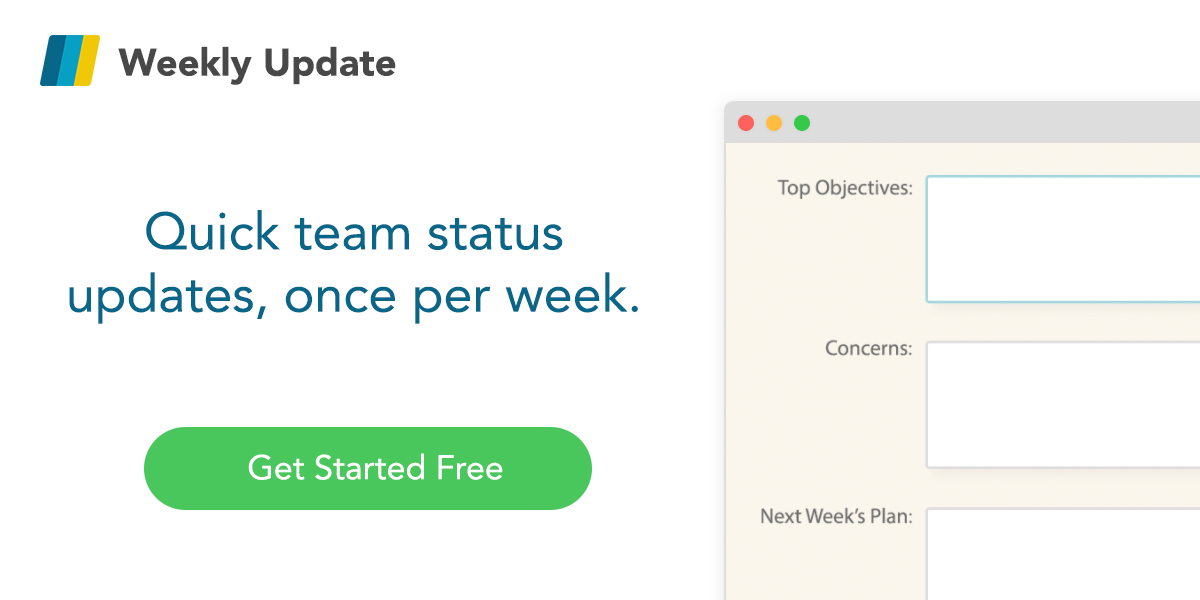
Task: Click the app window title bar
Action: pos(980,121)
